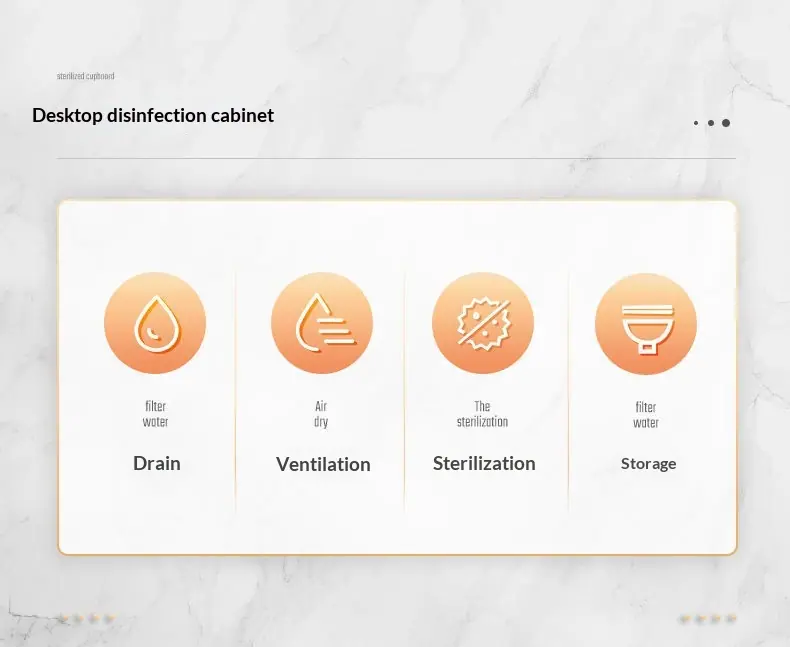Viewport: 790px width, 647px height.
Task: Click the crossed-out germ sterilization icon
Action: [x=483, y=323]
